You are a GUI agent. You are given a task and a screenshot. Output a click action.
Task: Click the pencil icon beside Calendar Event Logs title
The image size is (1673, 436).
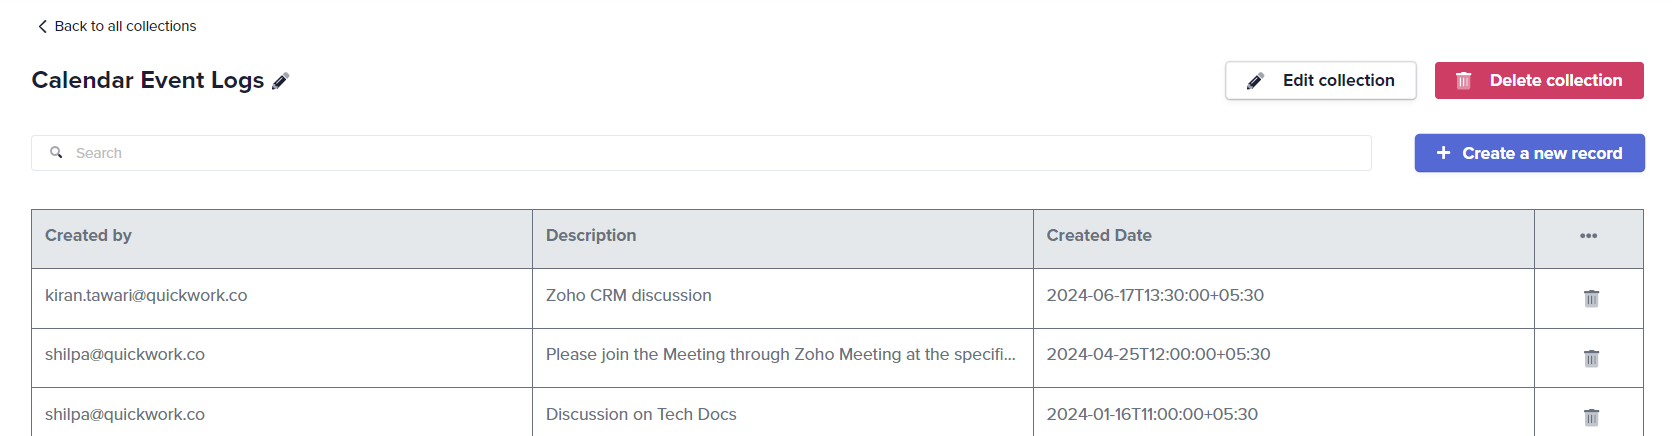[281, 81]
